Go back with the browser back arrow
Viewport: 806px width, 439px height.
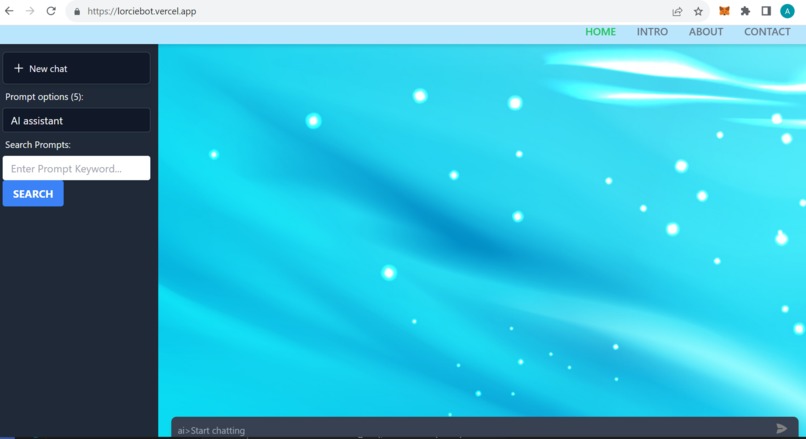click(x=9, y=11)
